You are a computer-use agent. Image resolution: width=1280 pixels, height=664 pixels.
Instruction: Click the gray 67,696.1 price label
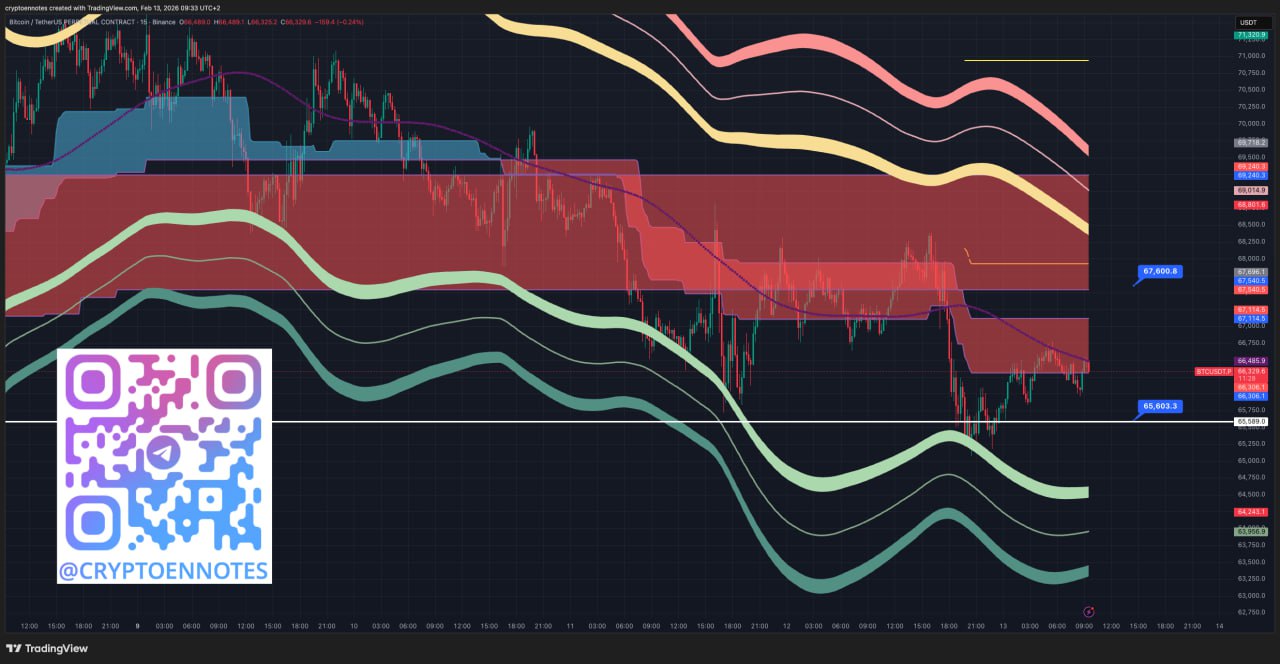pyautogui.click(x=1252, y=272)
